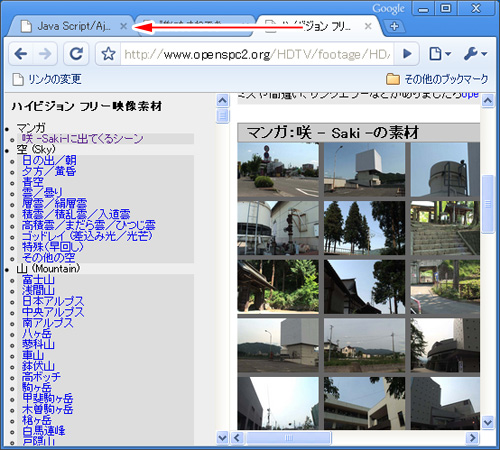The width and height of the screenshot is (500, 450).
Task: Open thumbnail of red pipes by tank
Action: tap(278, 228)
